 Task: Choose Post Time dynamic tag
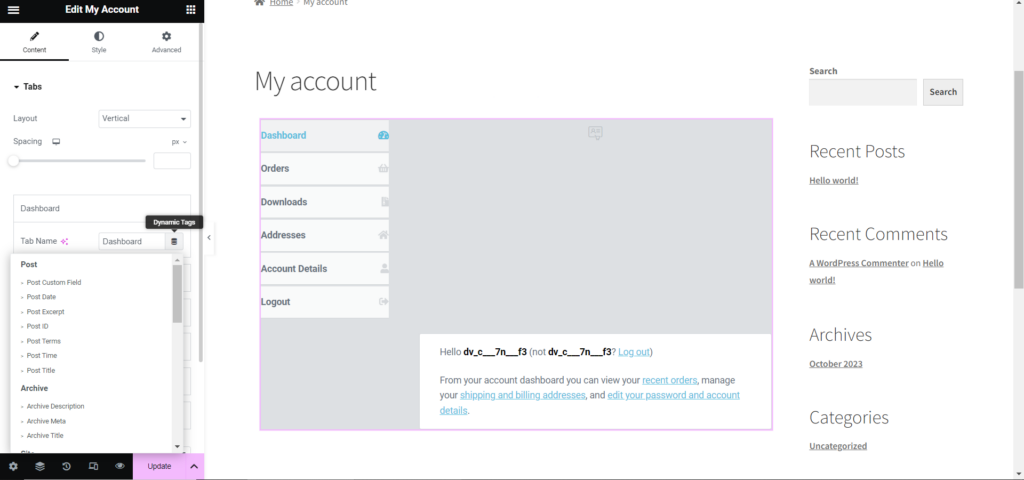tap(42, 356)
